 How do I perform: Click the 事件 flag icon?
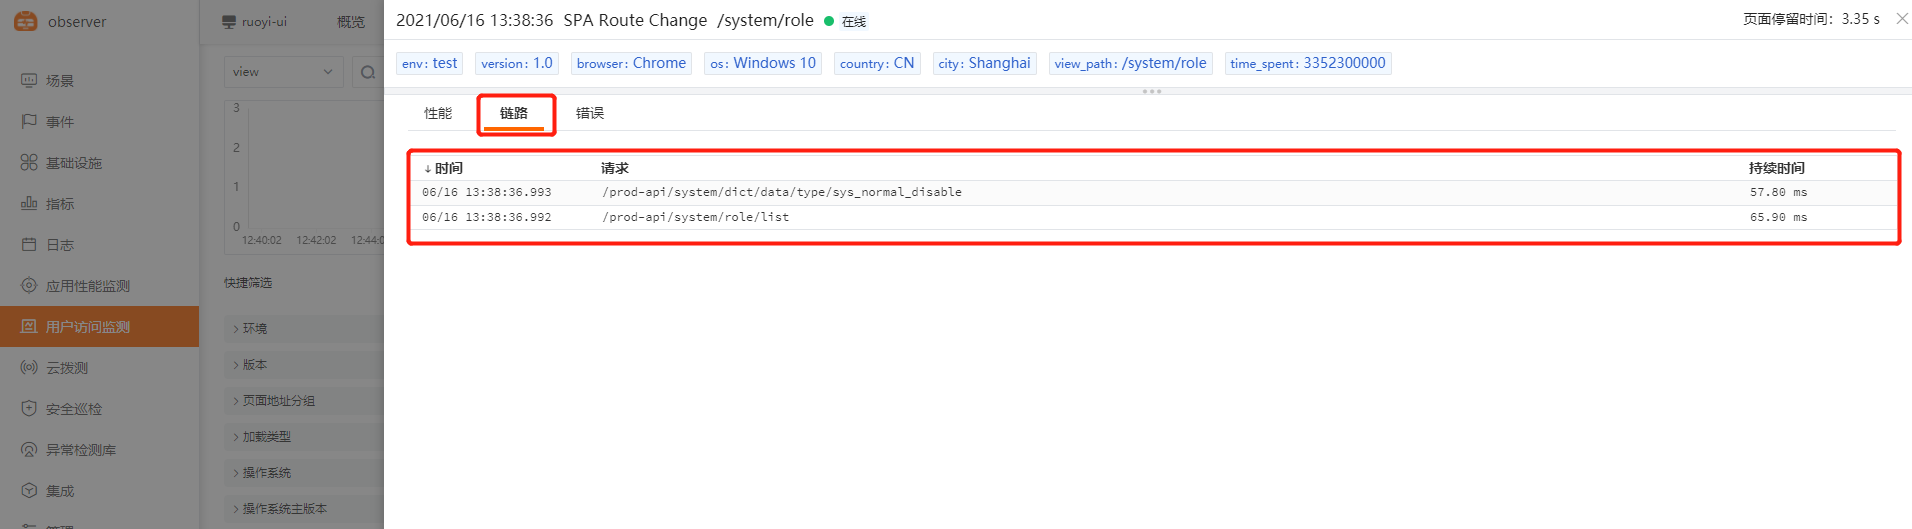[x=29, y=121]
